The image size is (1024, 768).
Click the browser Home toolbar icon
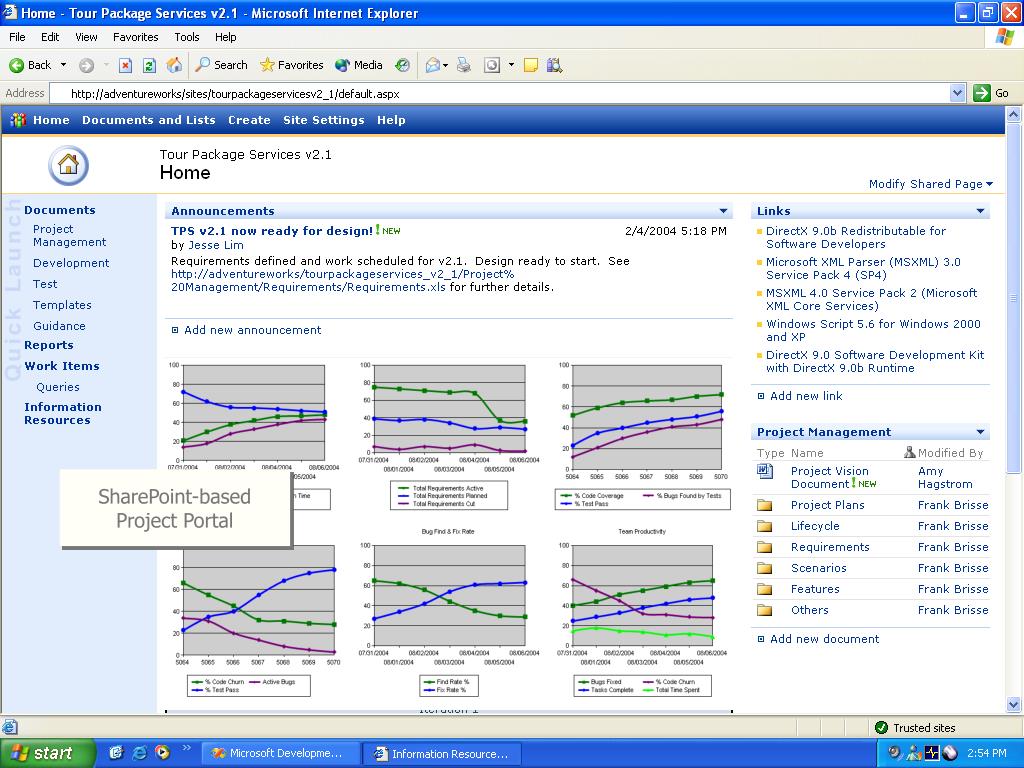click(x=174, y=65)
